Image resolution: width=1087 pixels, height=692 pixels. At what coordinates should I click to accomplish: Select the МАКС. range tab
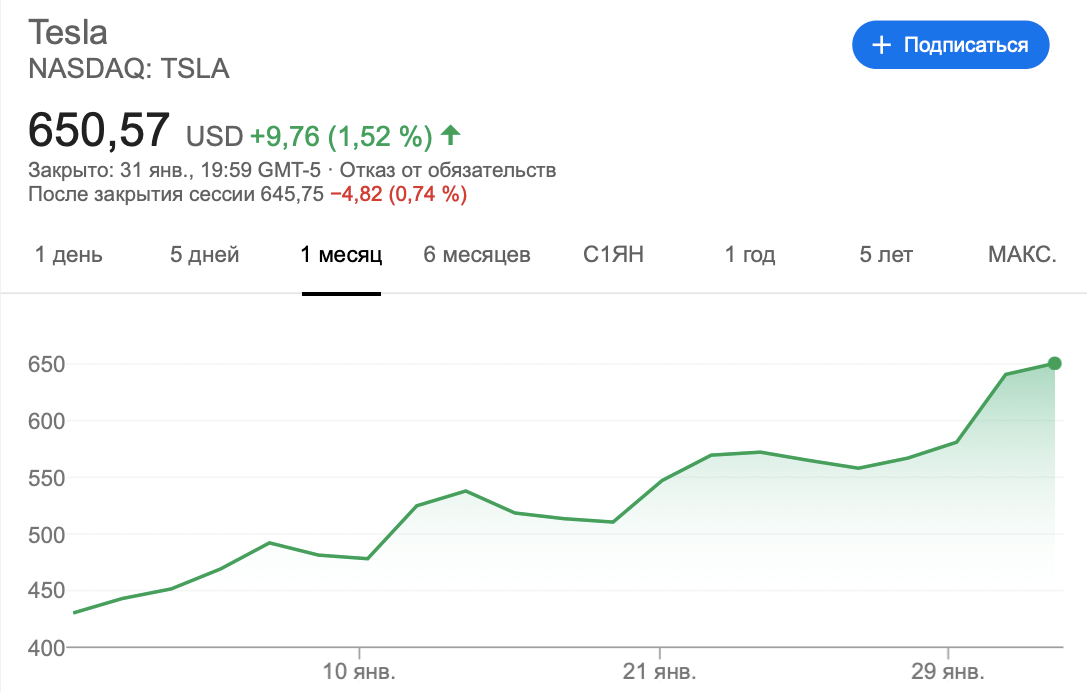1022,254
